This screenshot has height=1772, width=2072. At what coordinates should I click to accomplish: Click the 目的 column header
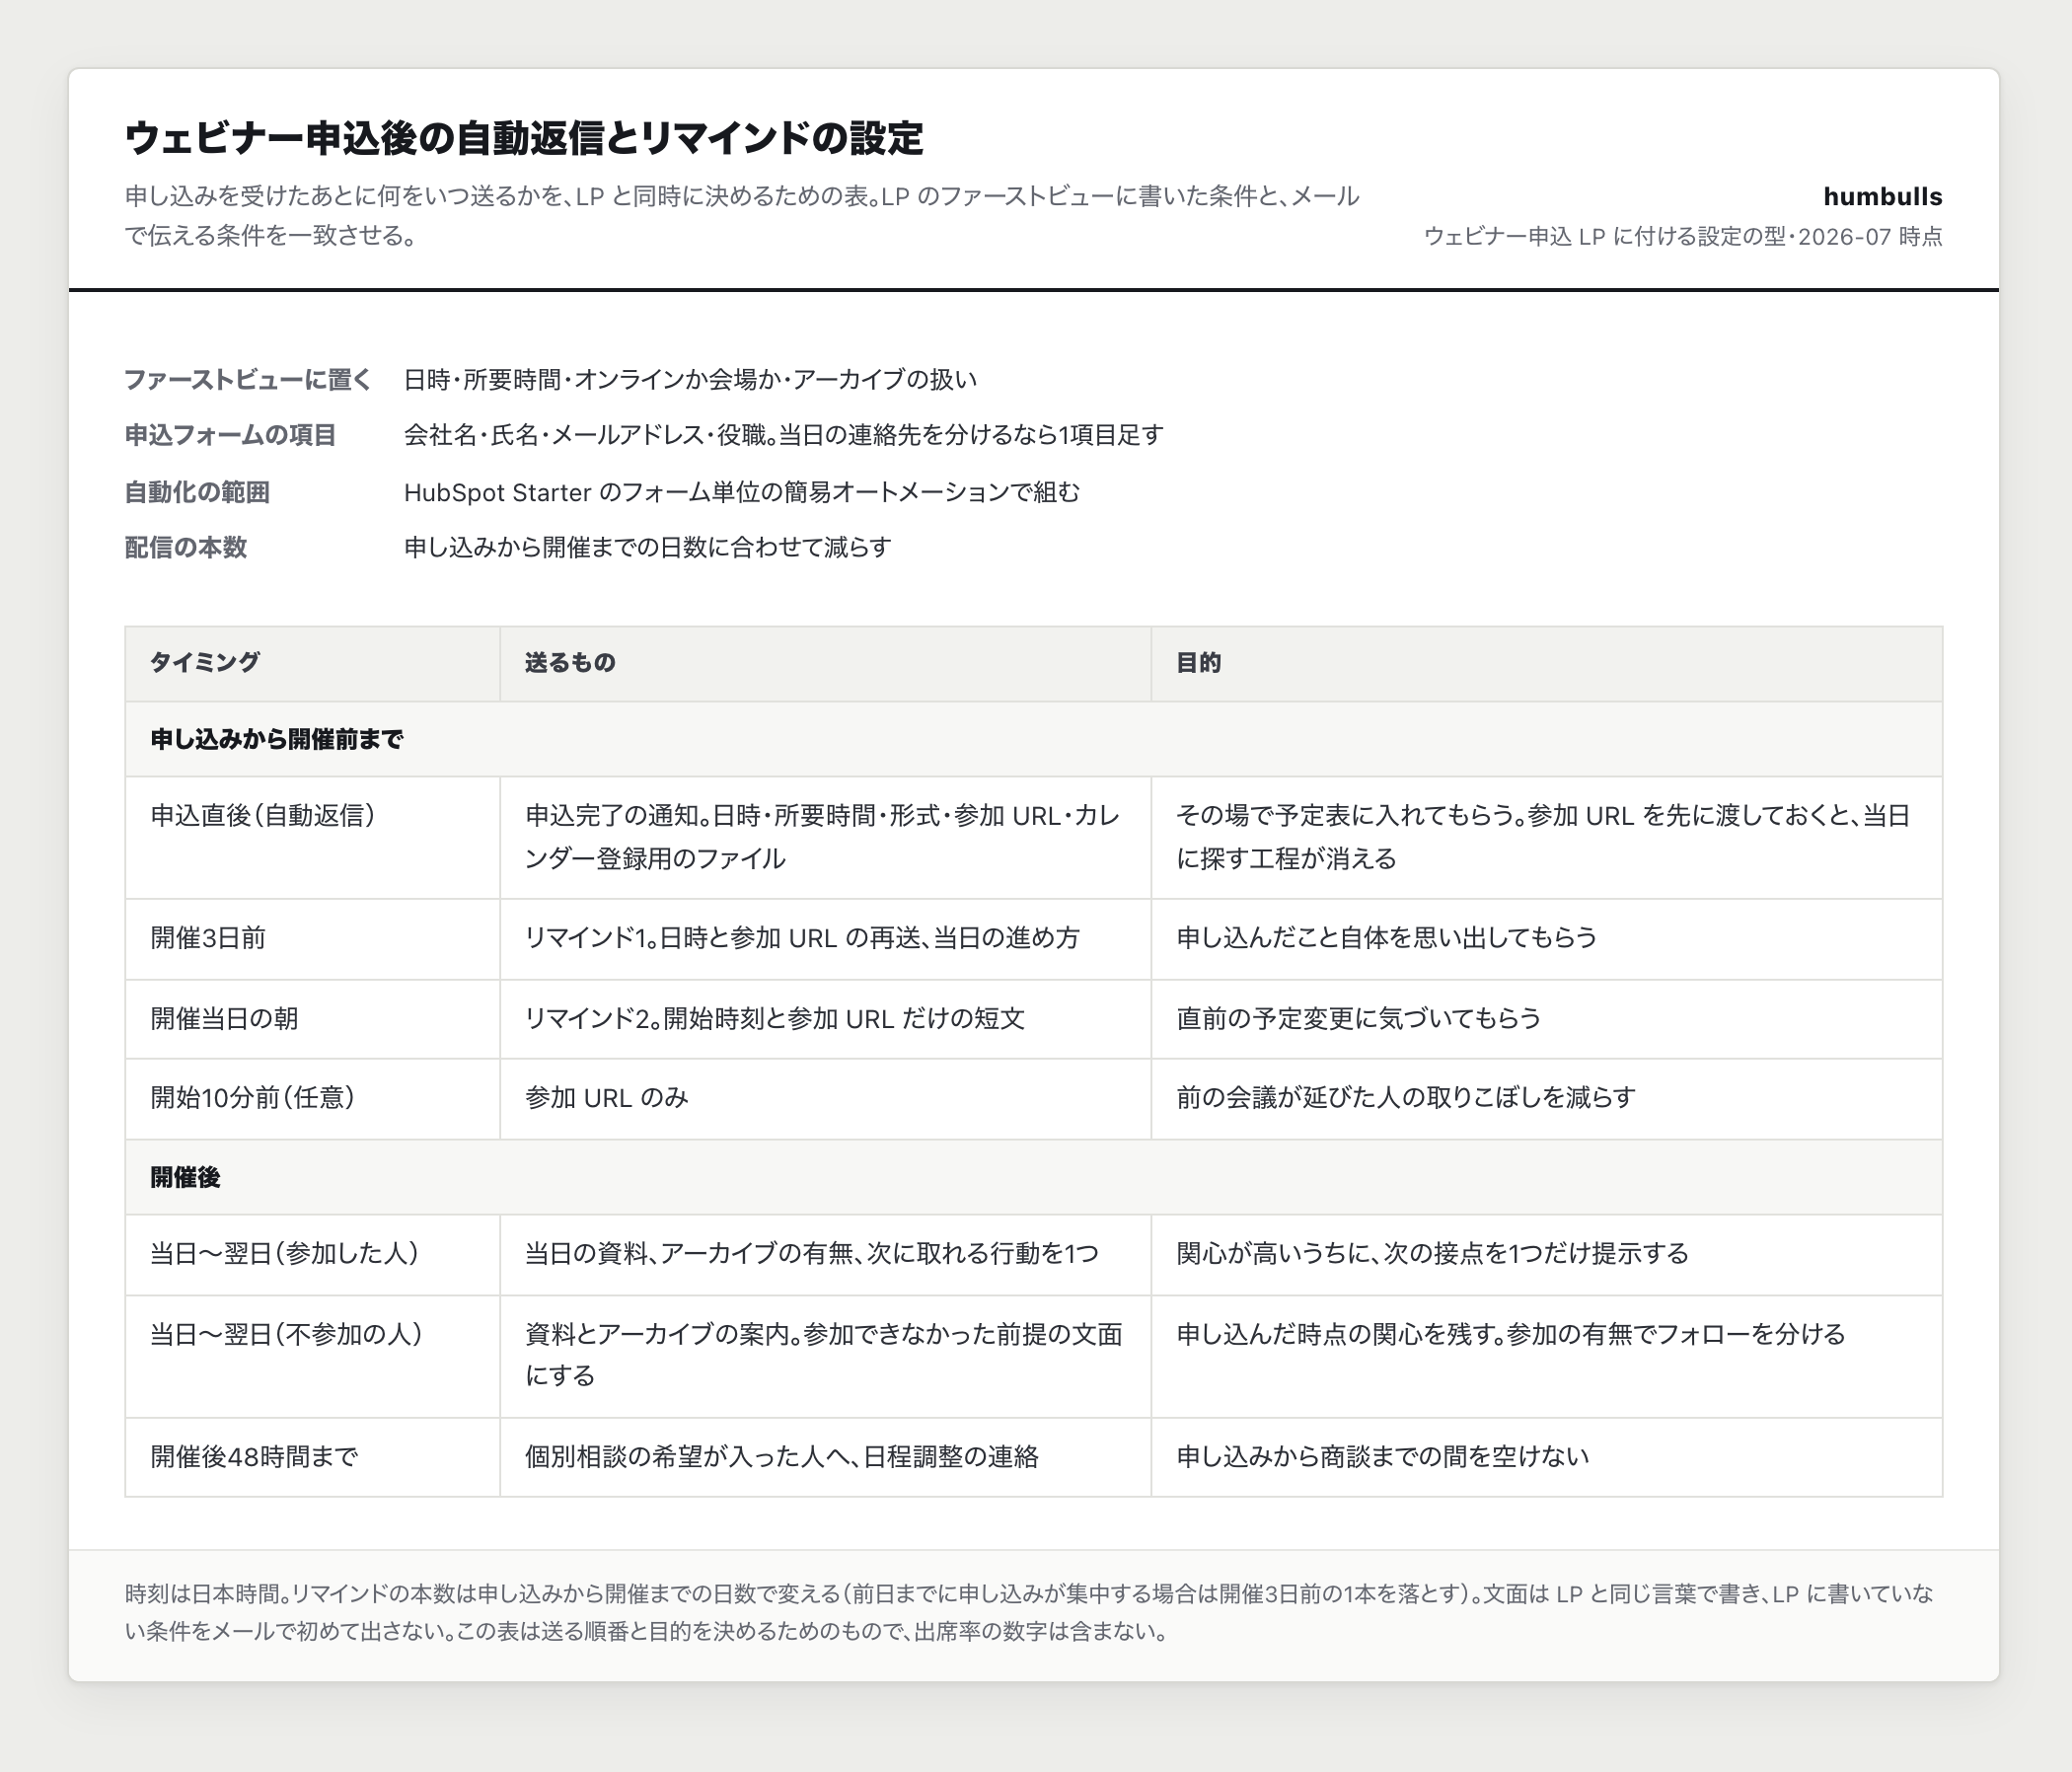point(1547,663)
